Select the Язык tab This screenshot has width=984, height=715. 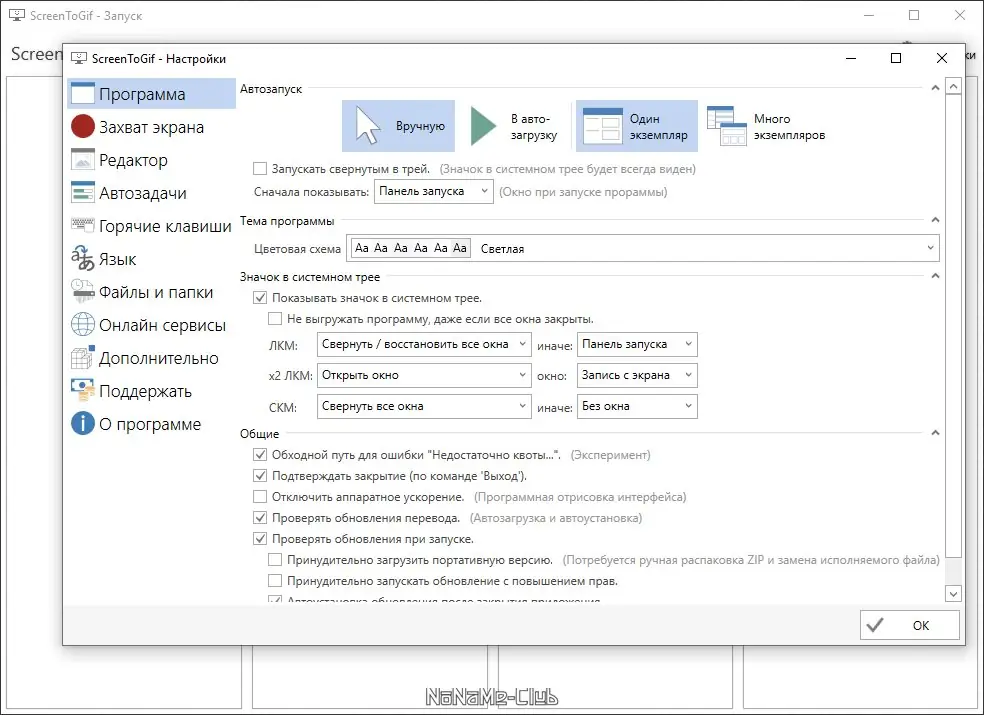pyautogui.click(x=151, y=259)
